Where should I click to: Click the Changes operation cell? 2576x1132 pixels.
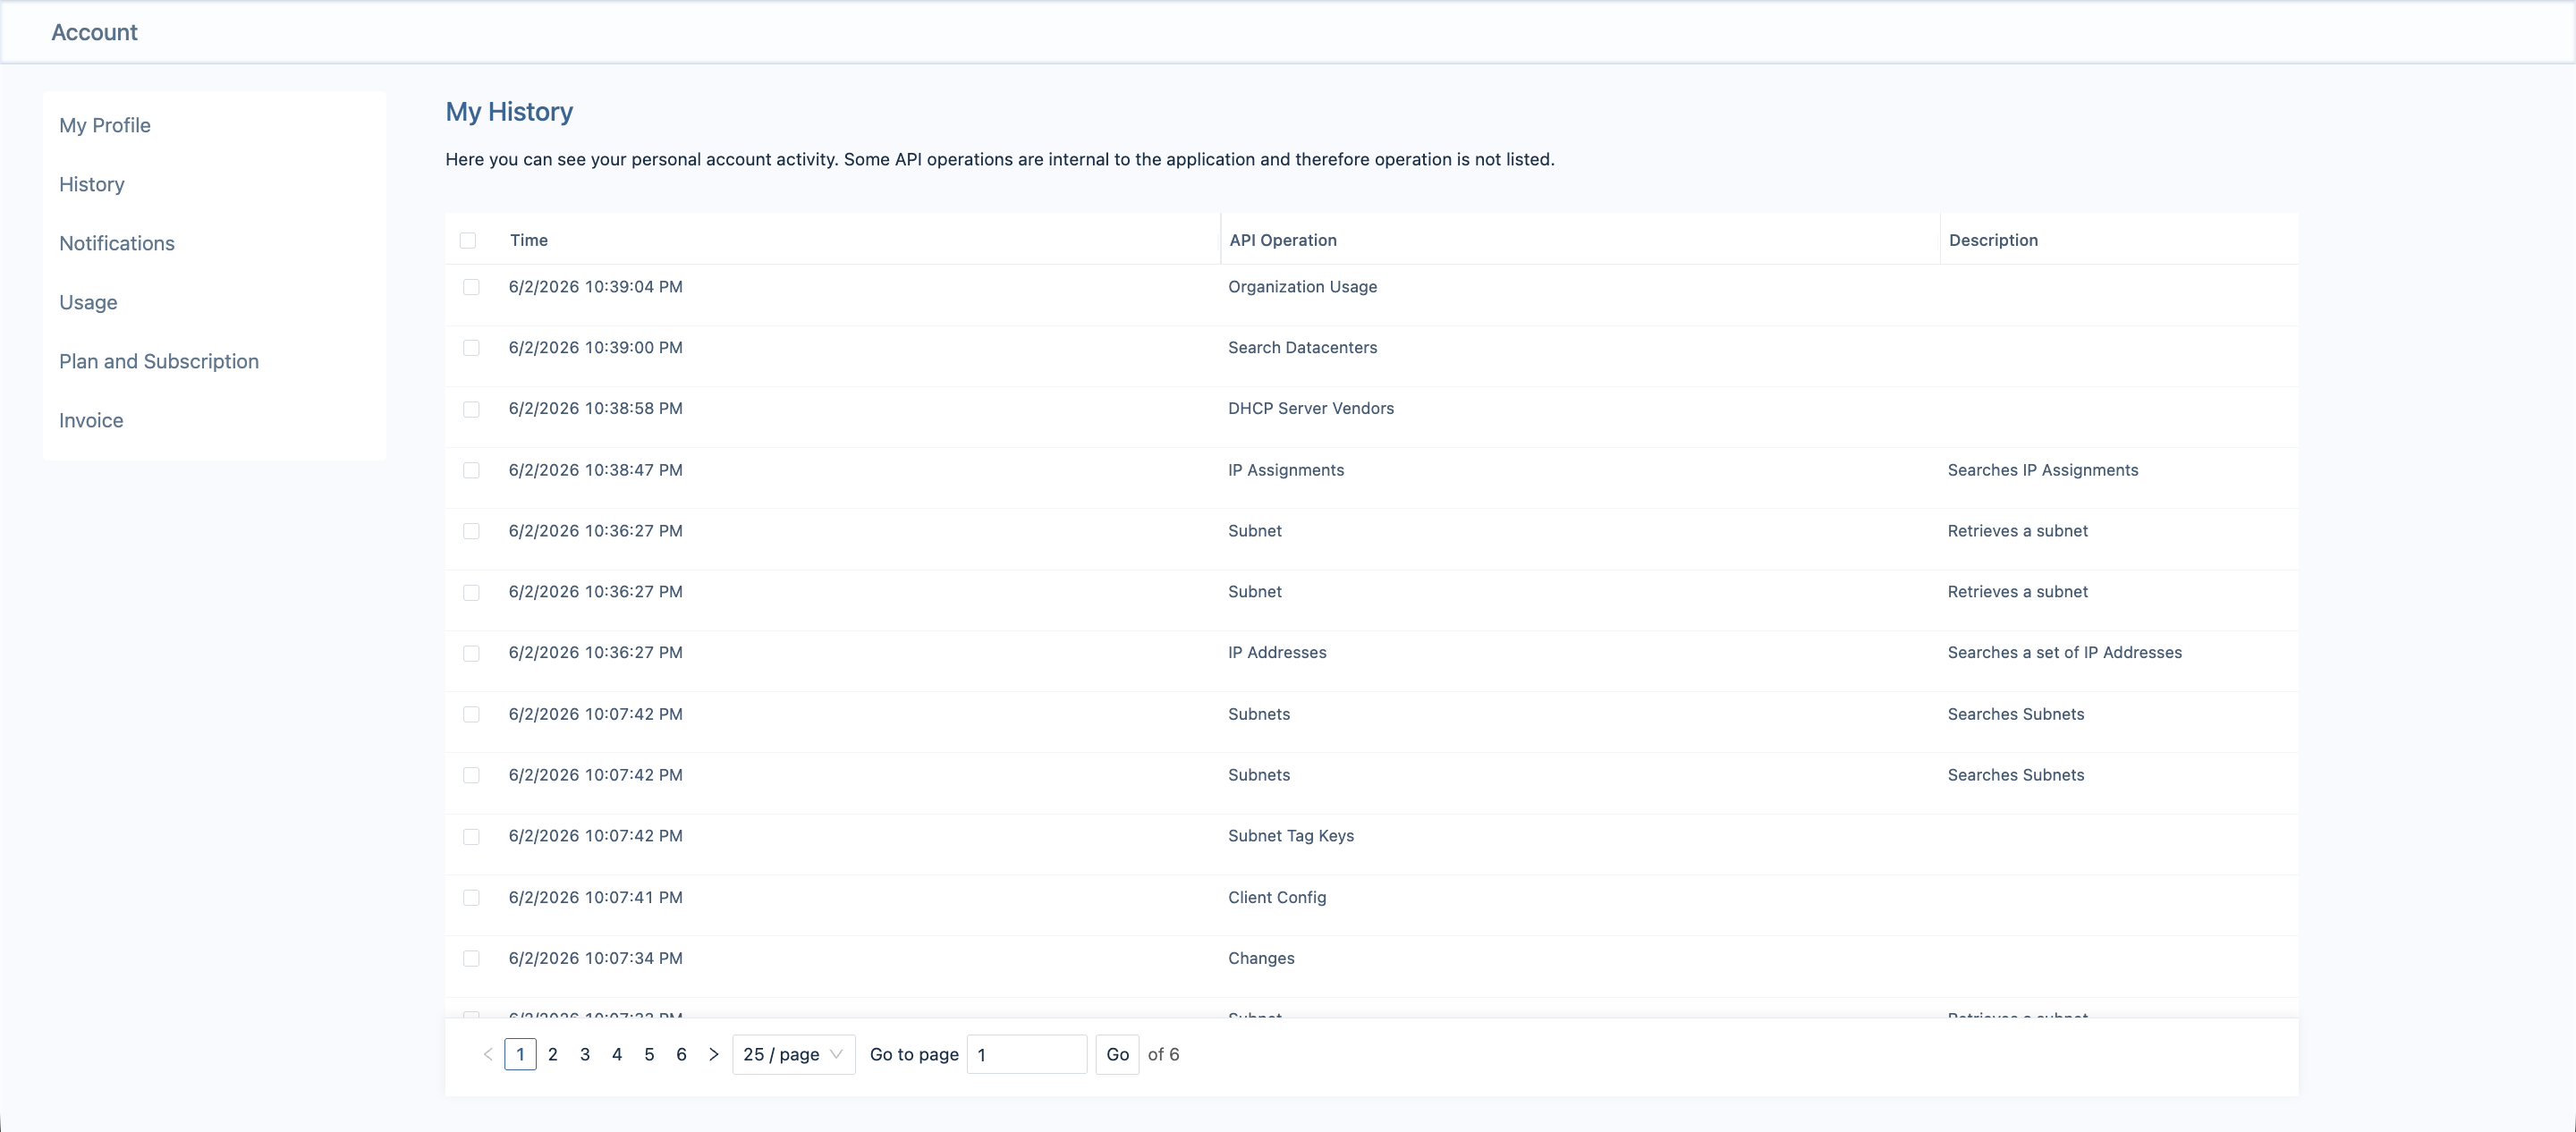click(1261, 958)
